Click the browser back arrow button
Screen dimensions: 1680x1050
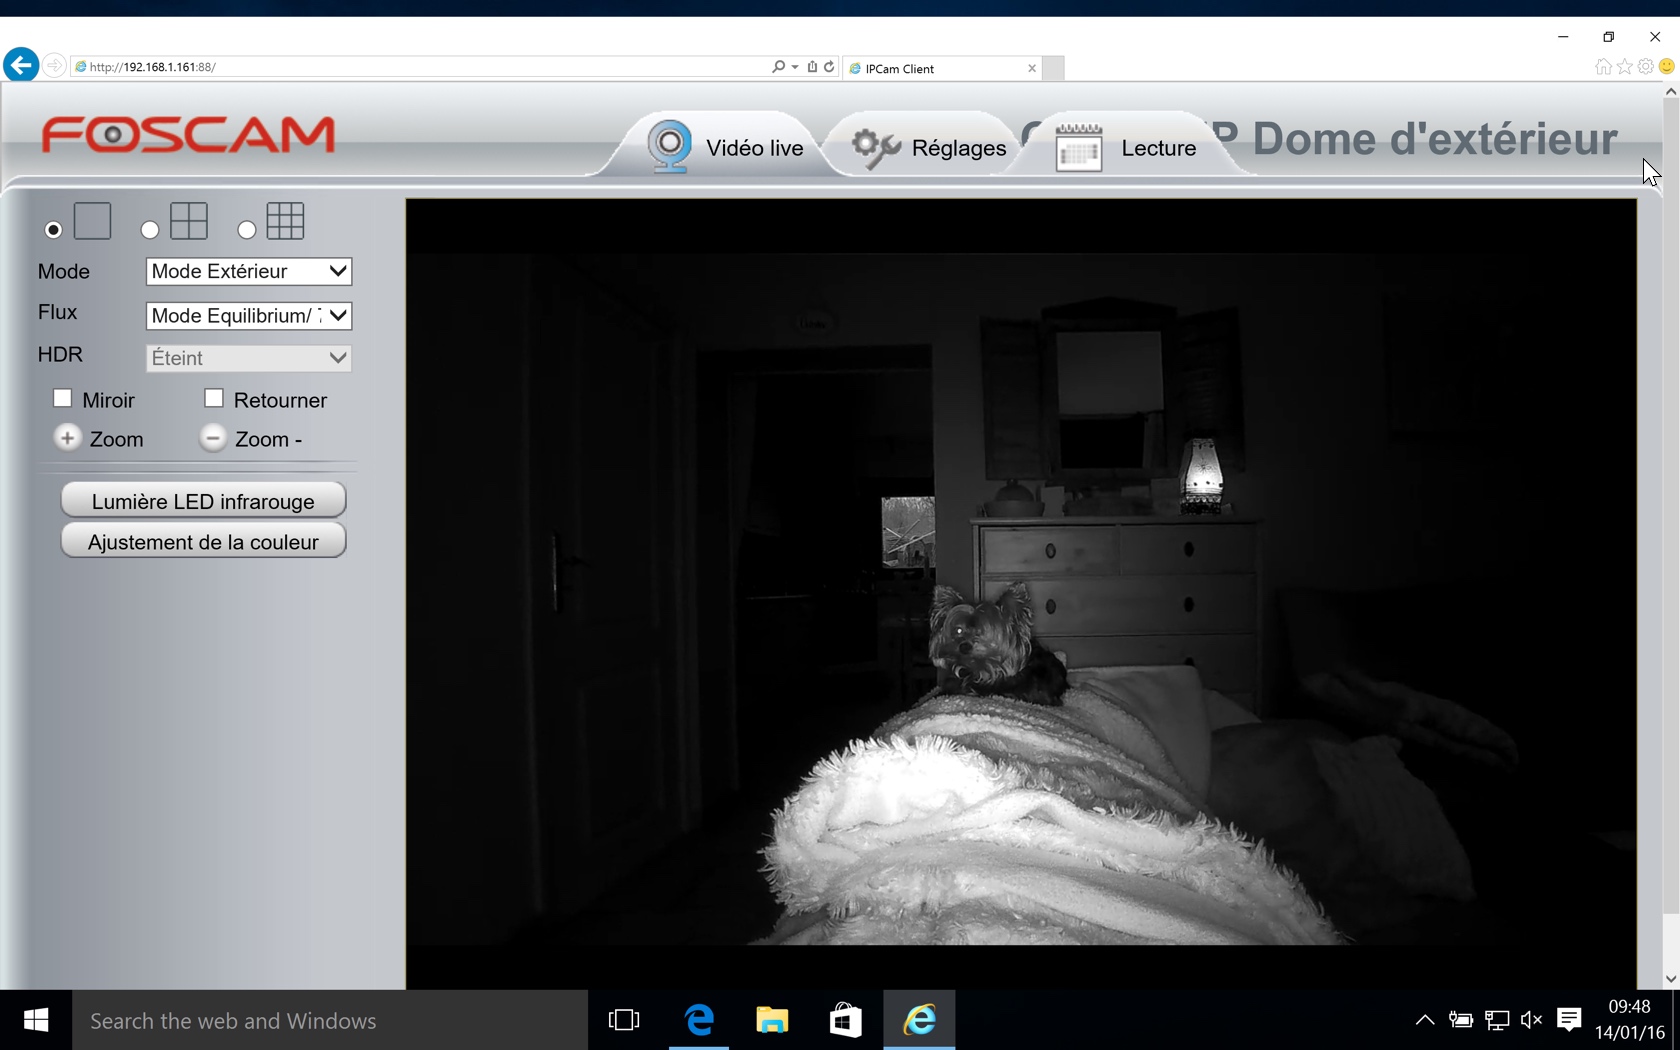[x=21, y=66]
